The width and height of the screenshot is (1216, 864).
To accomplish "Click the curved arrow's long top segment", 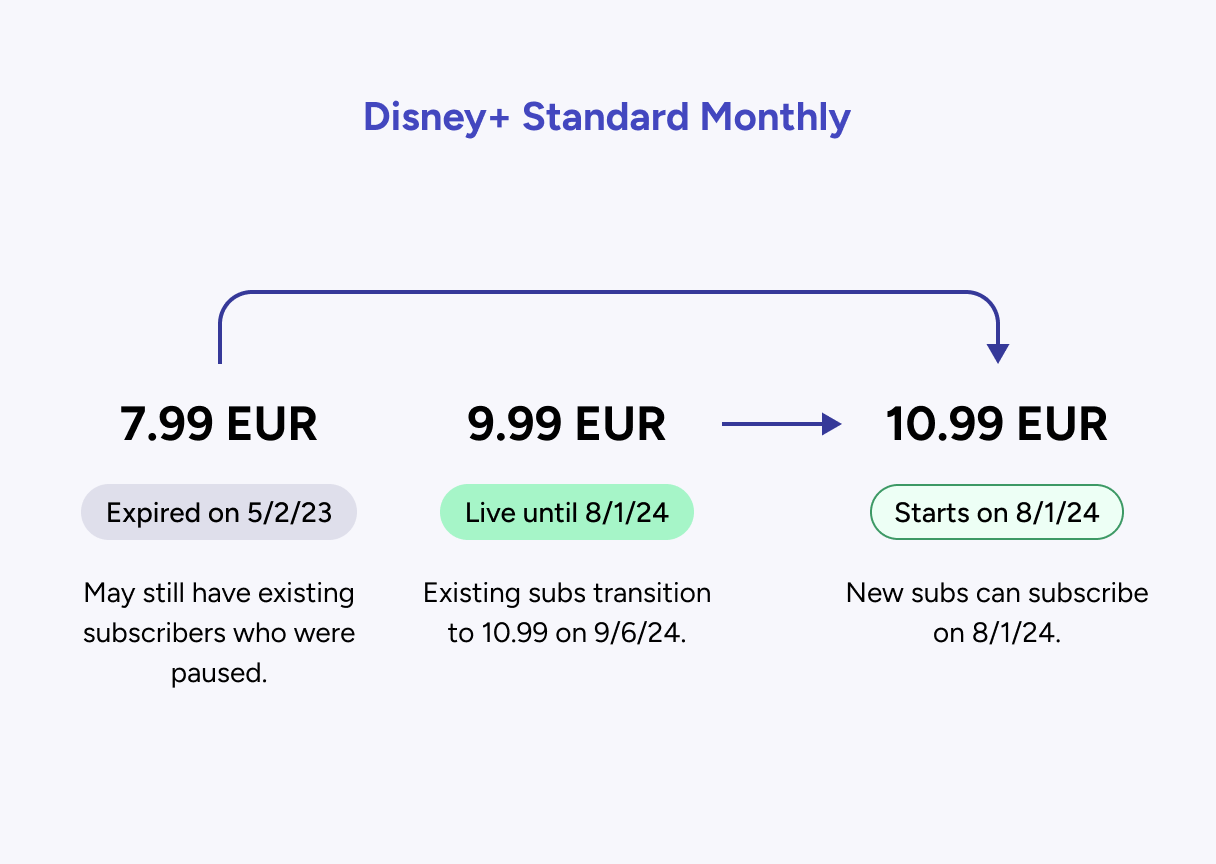I will (x=608, y=292).
